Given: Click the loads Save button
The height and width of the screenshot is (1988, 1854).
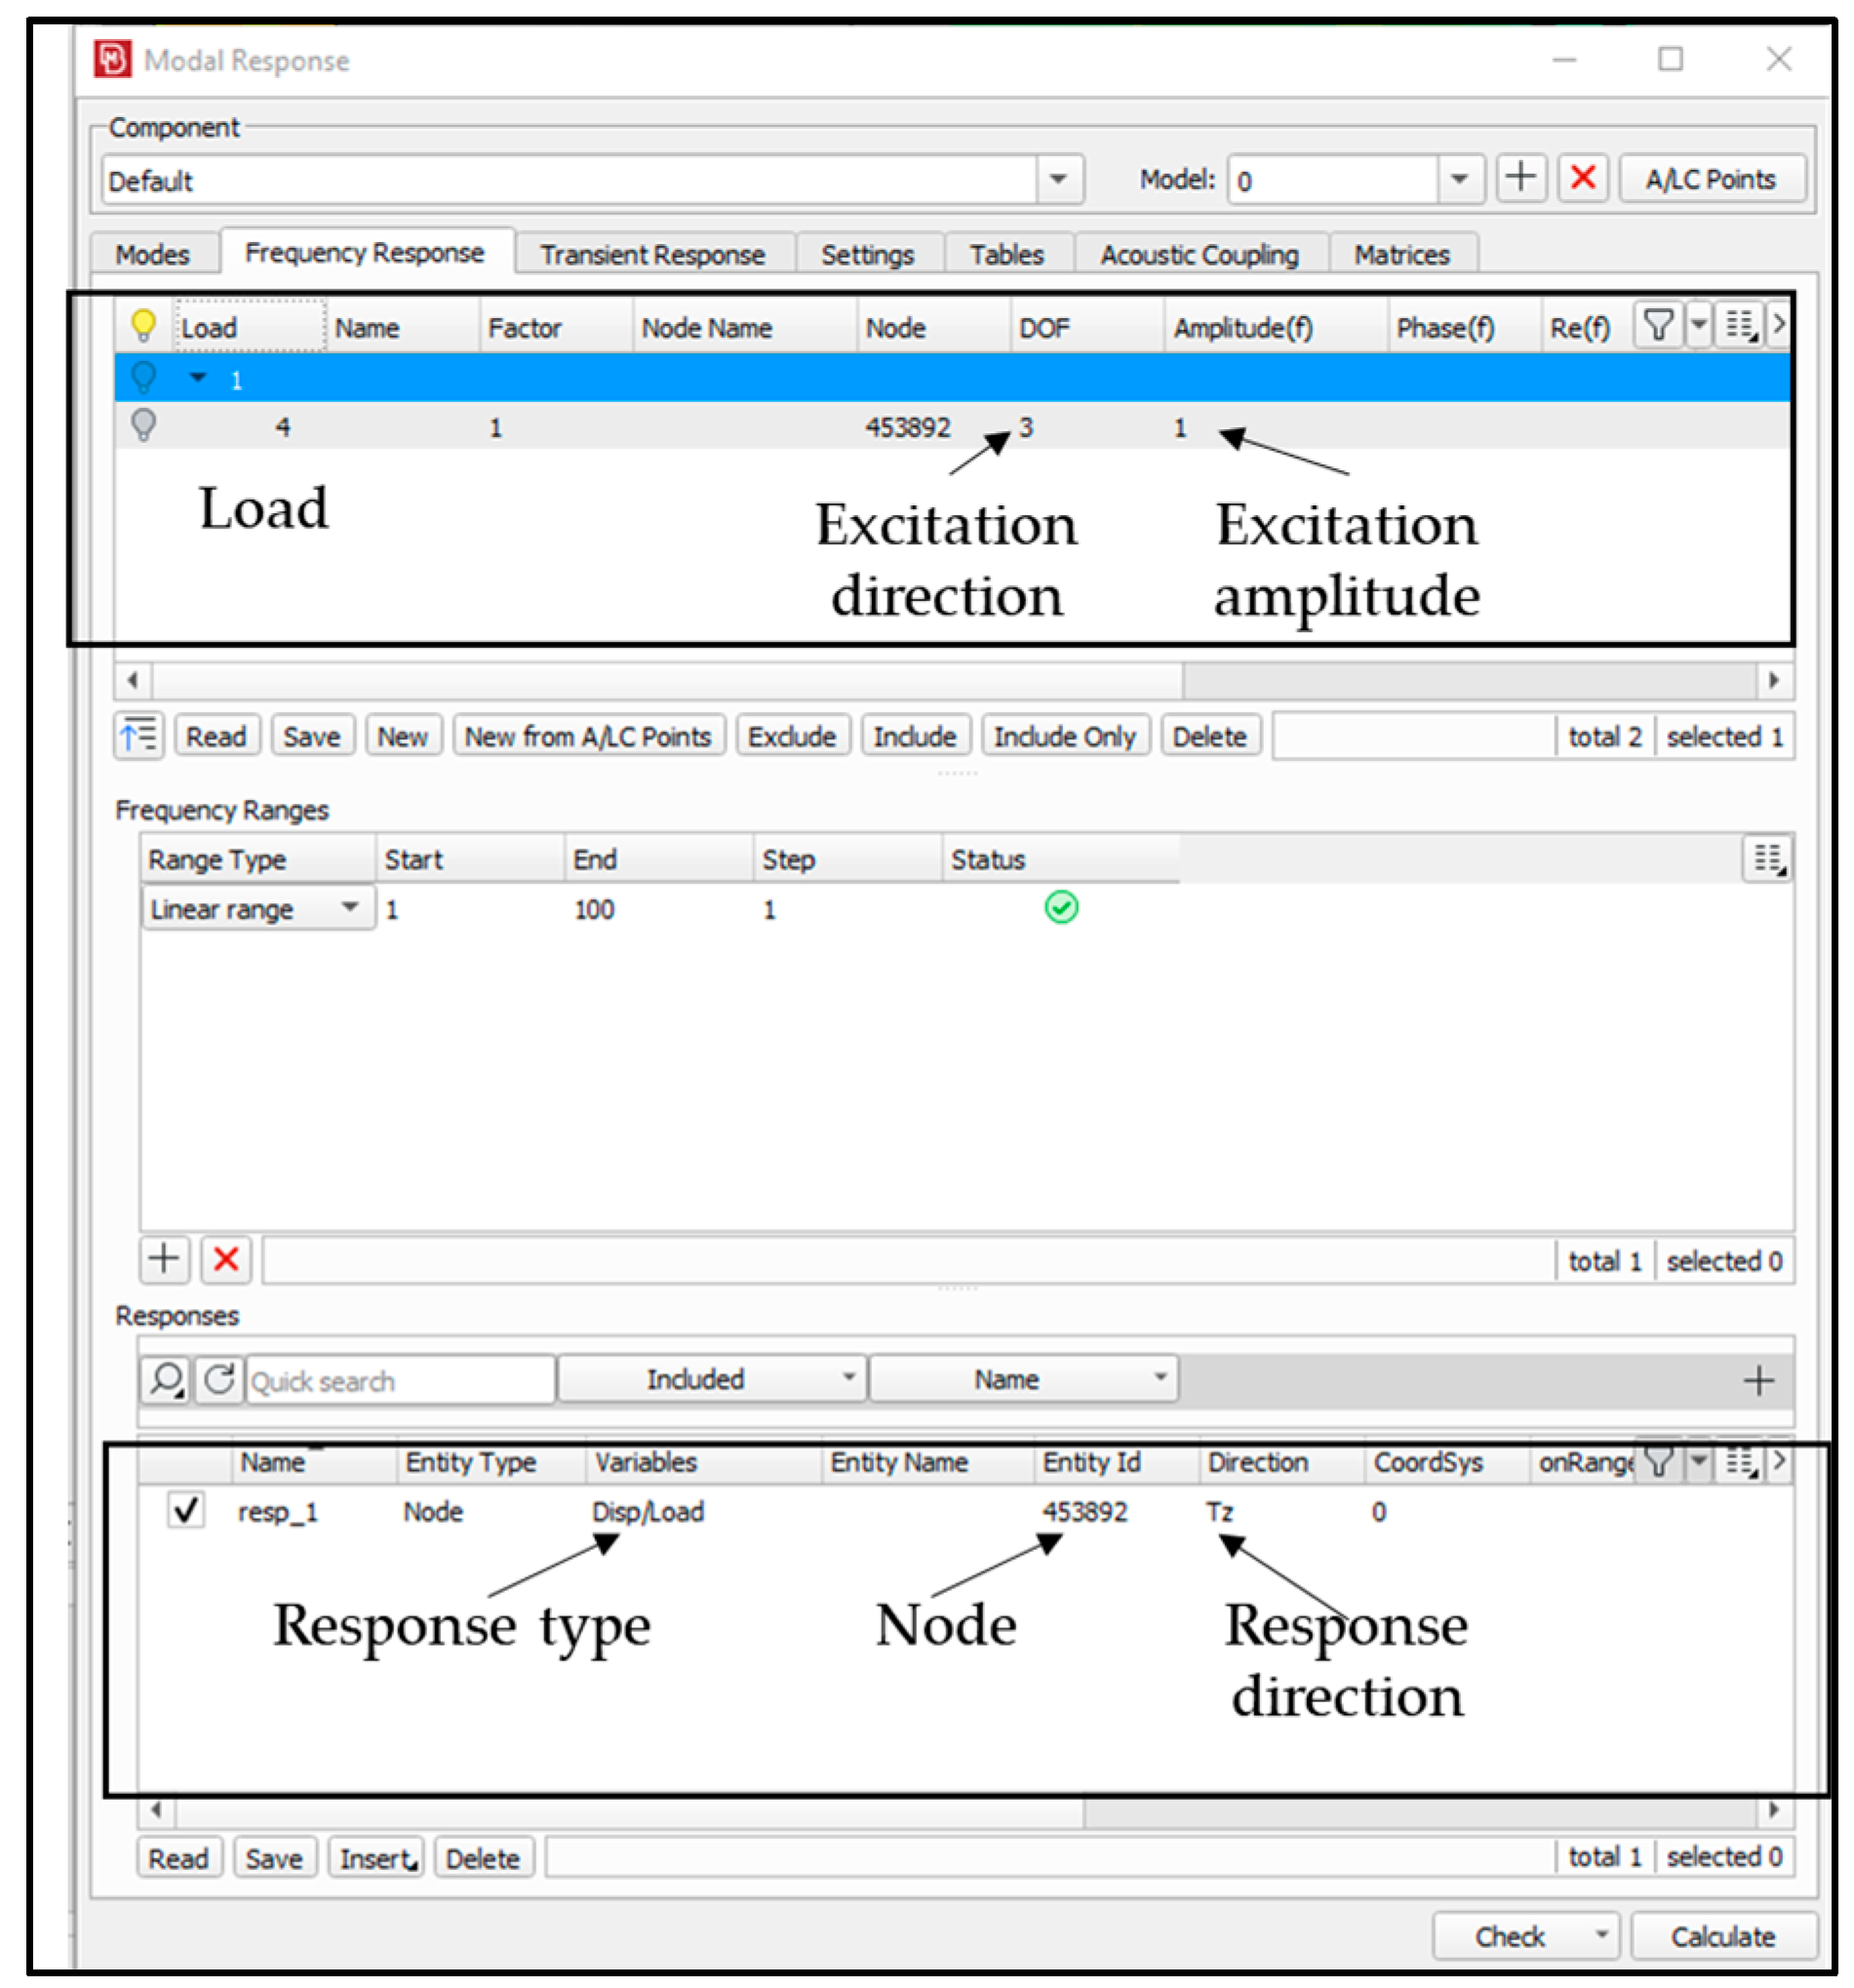Looking at the screenshot, I should point(311,736).
